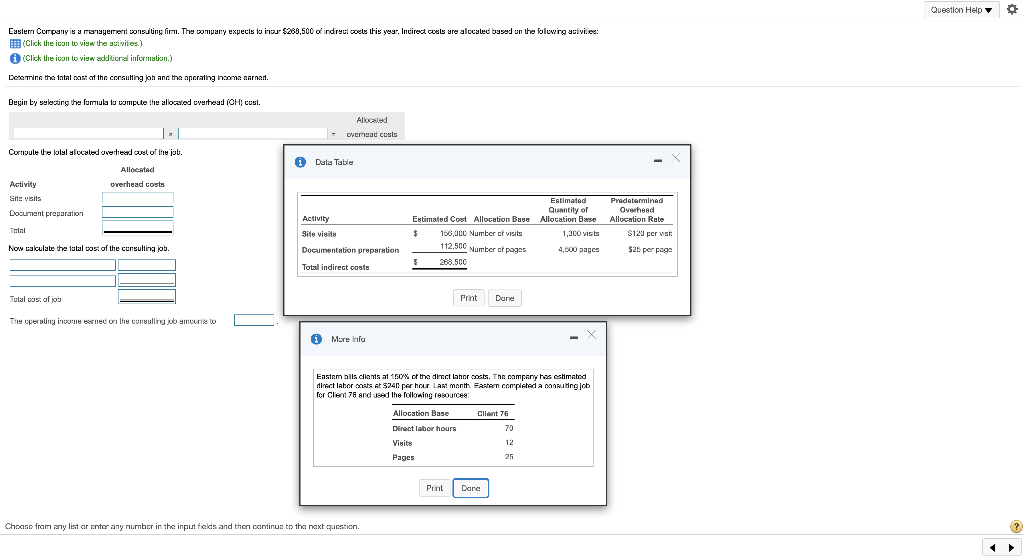
Task: Select 'Total indirect costs' row label
Action: click(x=336, y=267)
